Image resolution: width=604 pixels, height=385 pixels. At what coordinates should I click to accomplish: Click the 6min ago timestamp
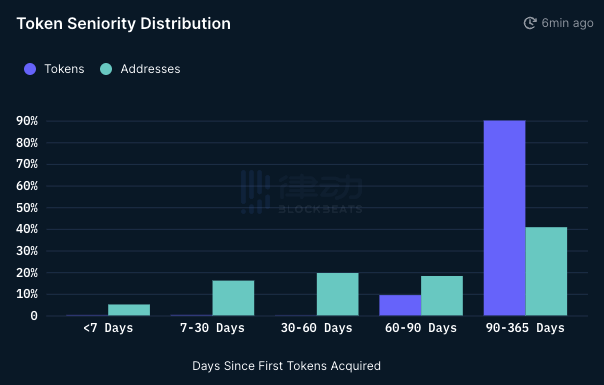click(x=567, y=23)
